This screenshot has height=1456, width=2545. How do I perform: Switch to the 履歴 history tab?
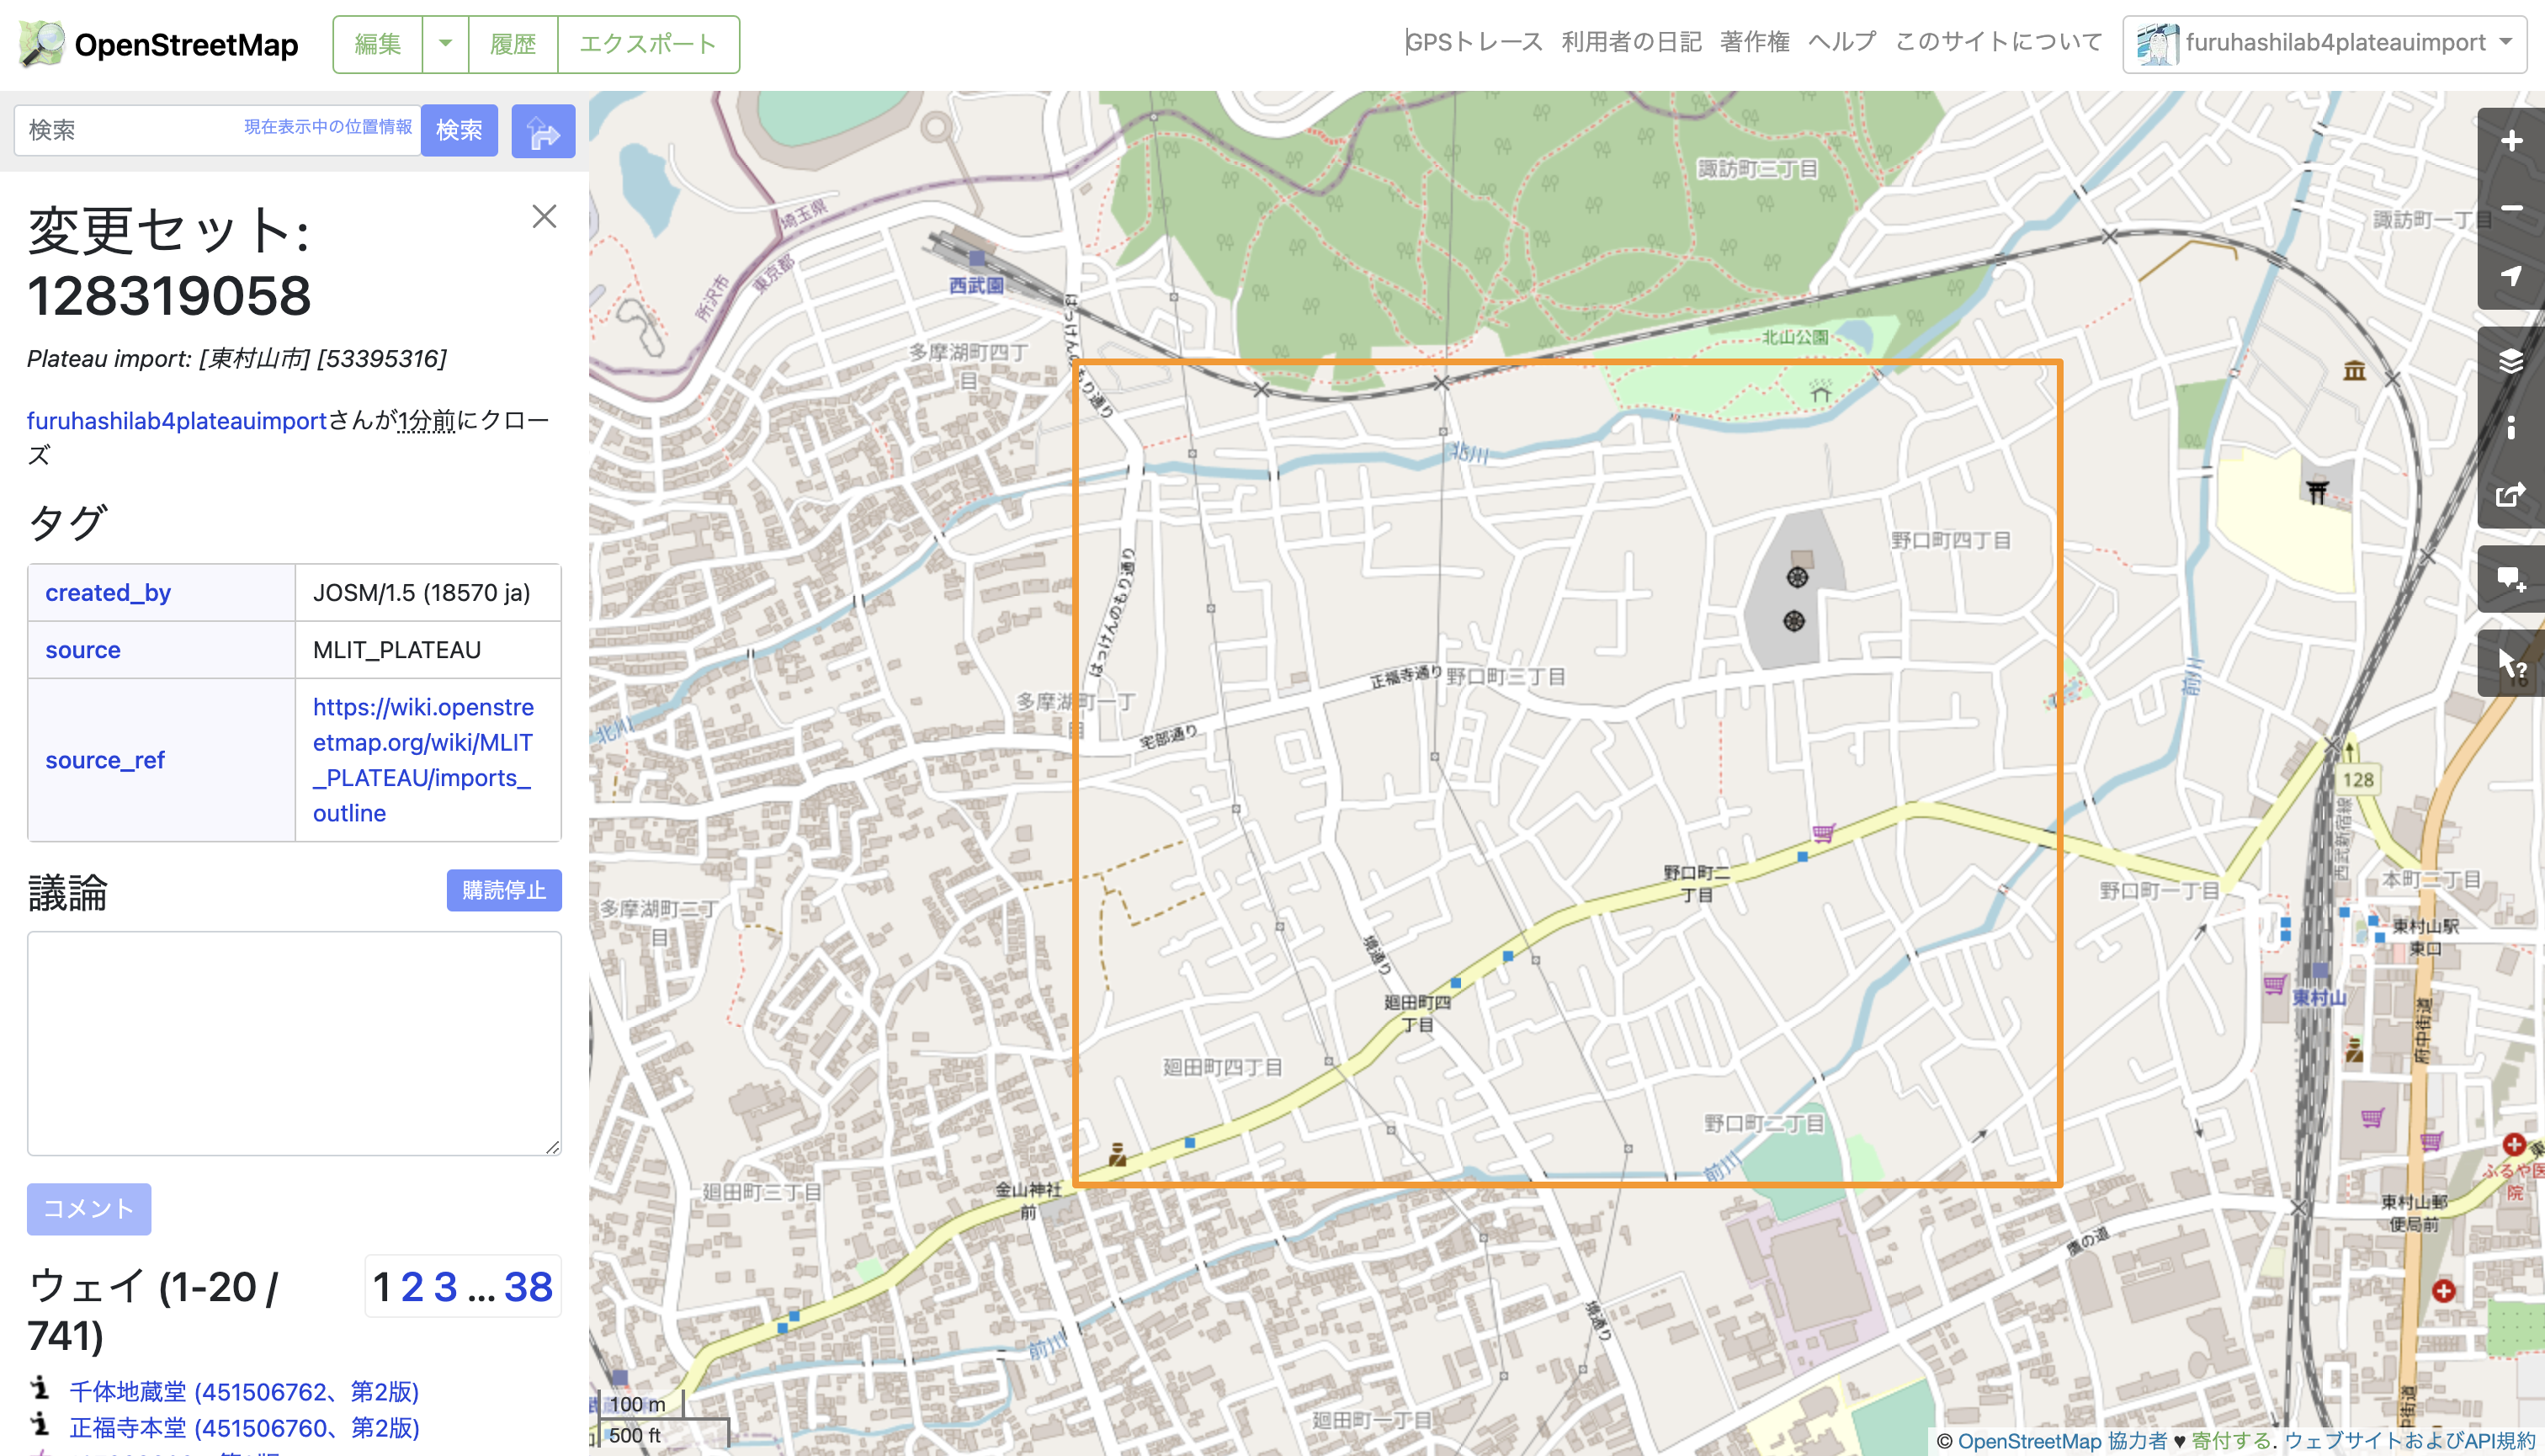pos(513,44)
